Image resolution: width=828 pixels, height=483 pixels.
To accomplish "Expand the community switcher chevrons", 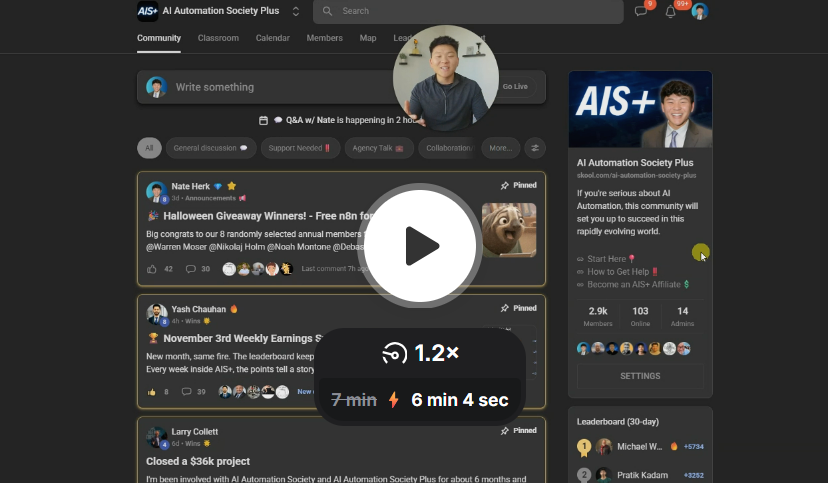I will [x=296, y=12].
